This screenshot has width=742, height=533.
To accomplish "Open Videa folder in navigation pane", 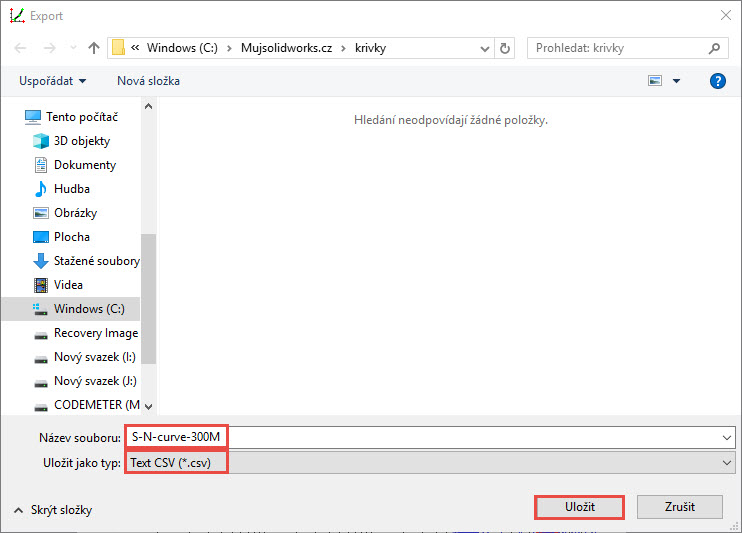I will [69, 285].
